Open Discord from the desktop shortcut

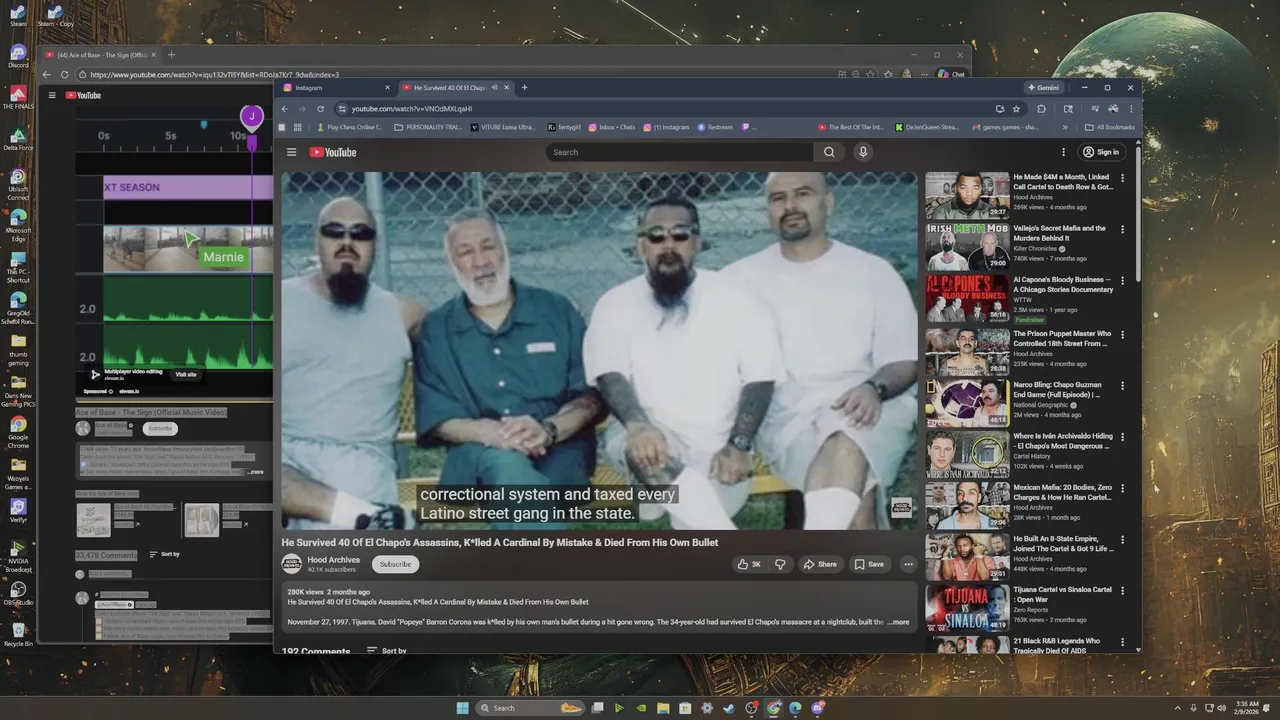[18, 56]
